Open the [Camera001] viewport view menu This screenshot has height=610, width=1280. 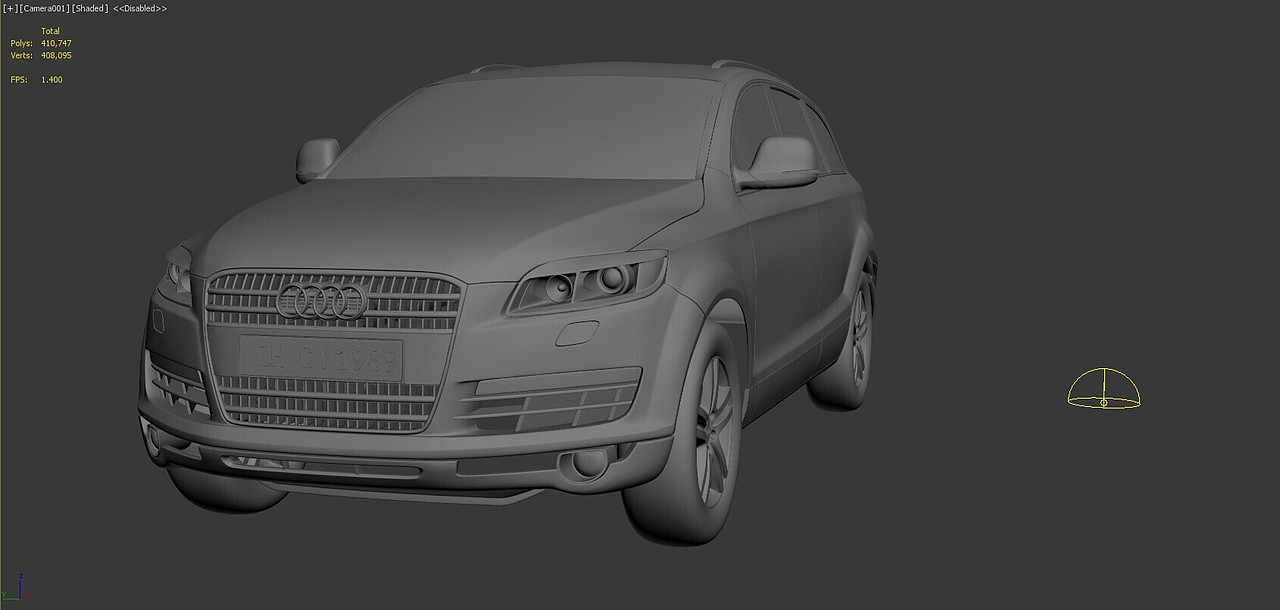(43, 8)
